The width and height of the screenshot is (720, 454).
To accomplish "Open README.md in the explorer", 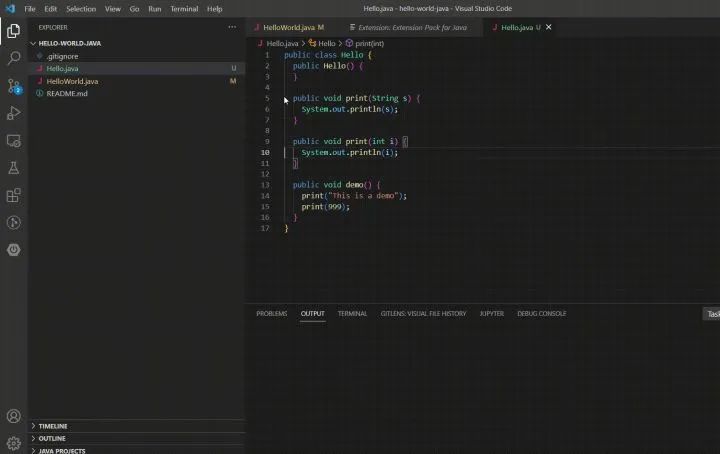I will click(66, 93).
